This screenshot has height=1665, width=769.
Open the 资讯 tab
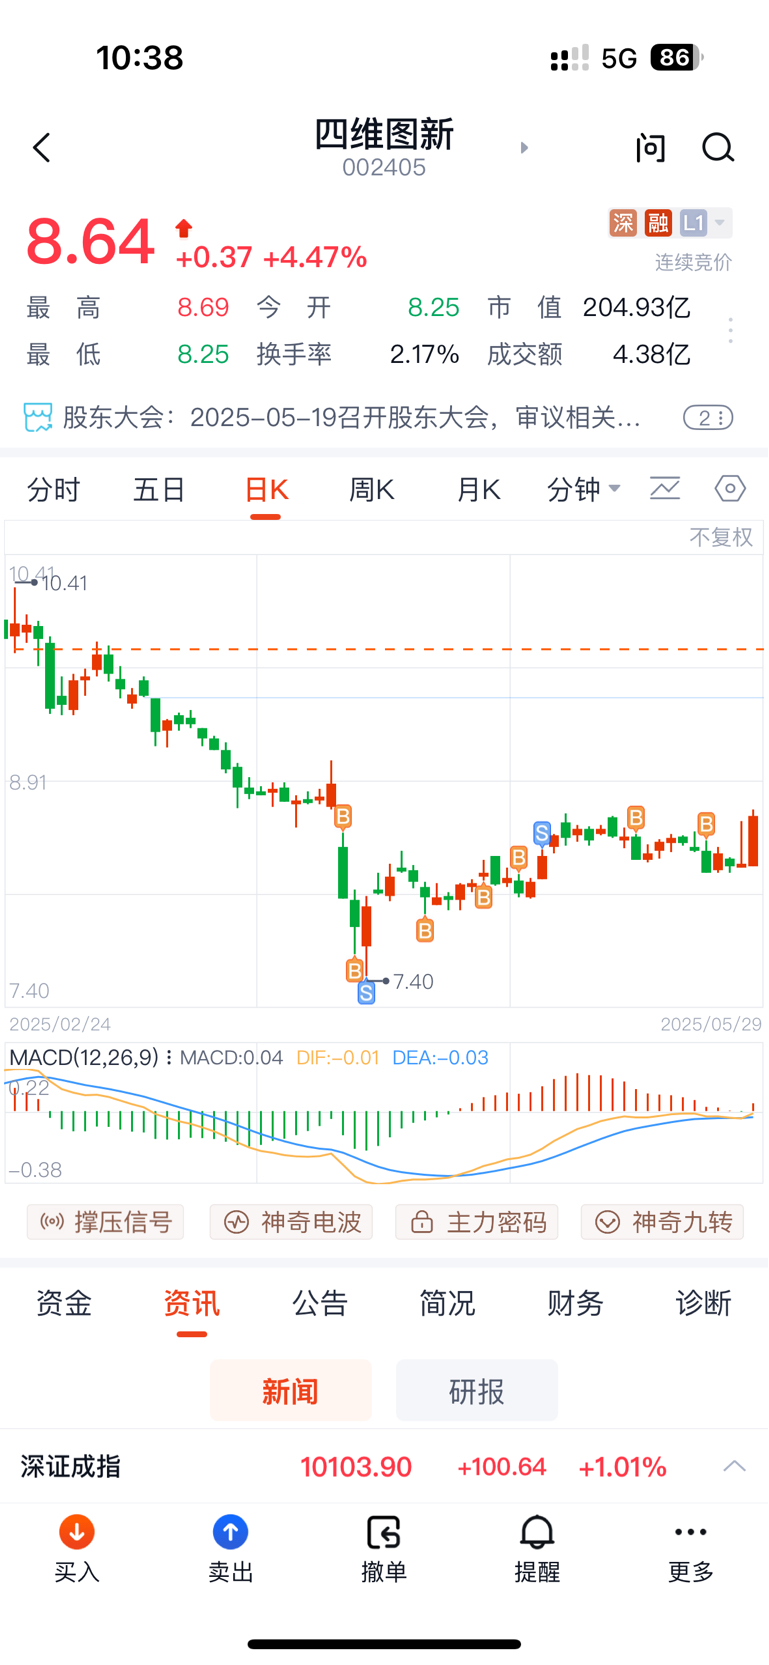point(192,1303)
